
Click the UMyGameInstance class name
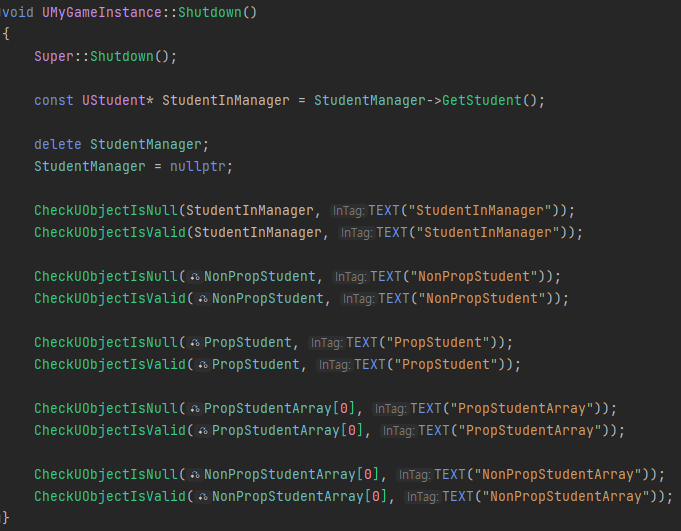(x=102, y=13)
